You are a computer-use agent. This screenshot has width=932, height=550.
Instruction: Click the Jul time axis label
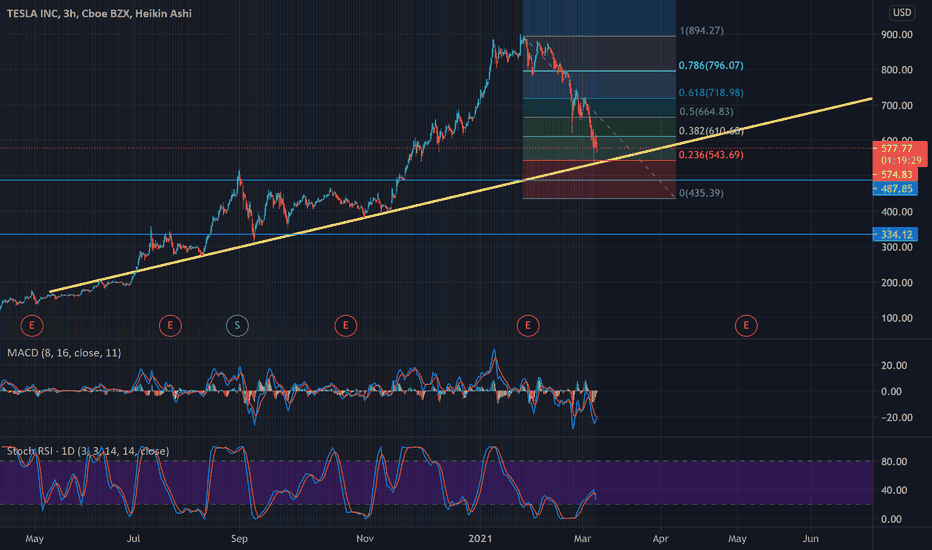click(x=133, y=539)
